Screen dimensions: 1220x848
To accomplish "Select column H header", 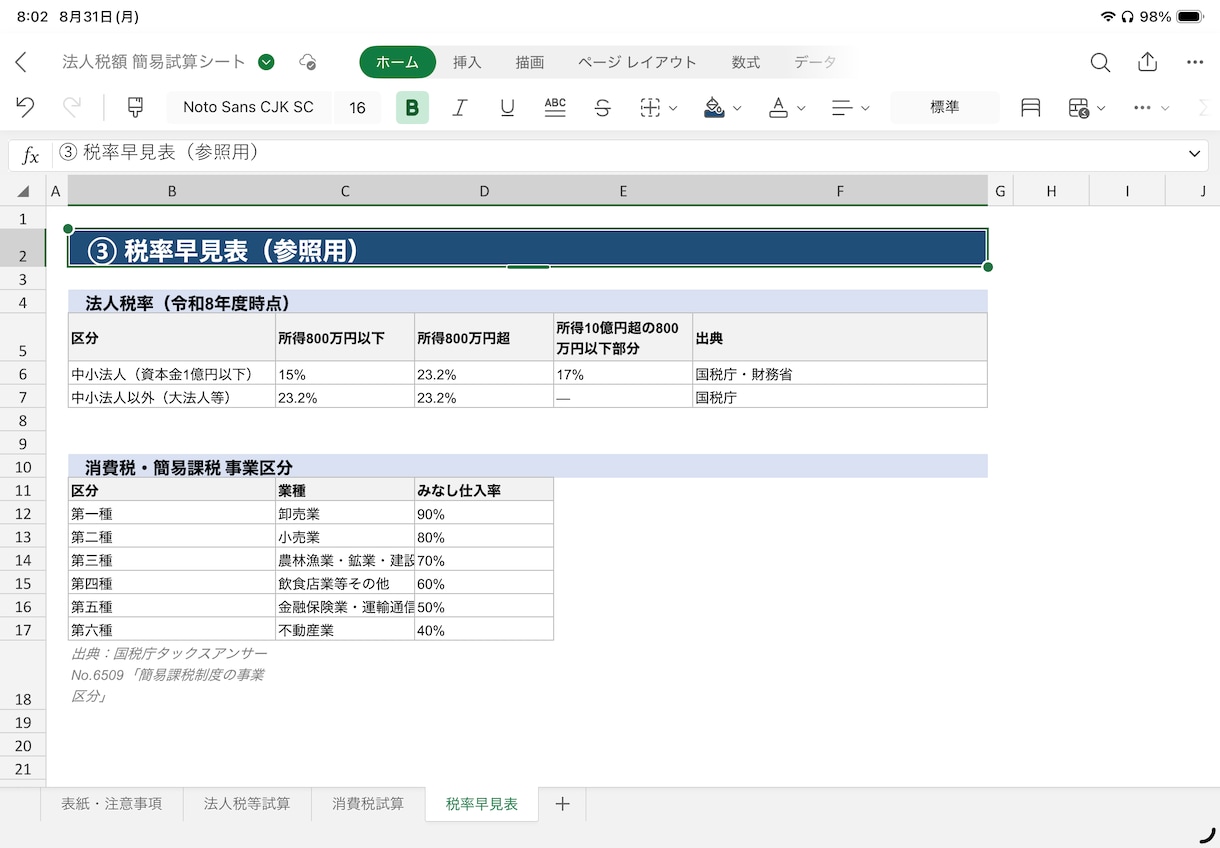I will point(1051,191).
